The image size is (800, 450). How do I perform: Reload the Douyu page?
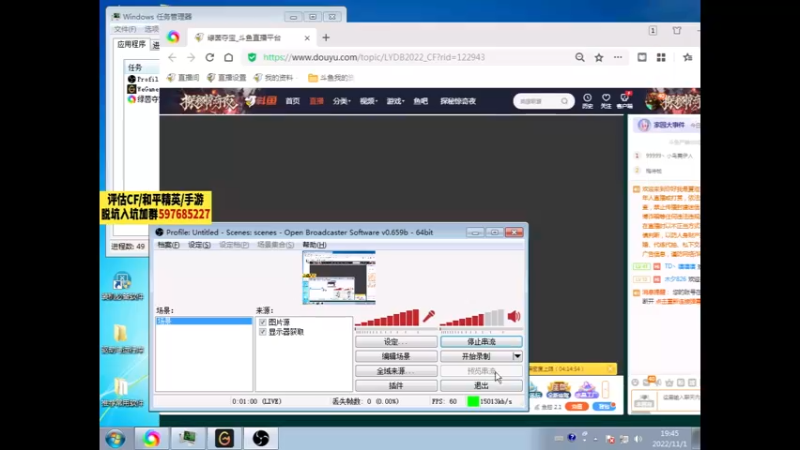210,58
